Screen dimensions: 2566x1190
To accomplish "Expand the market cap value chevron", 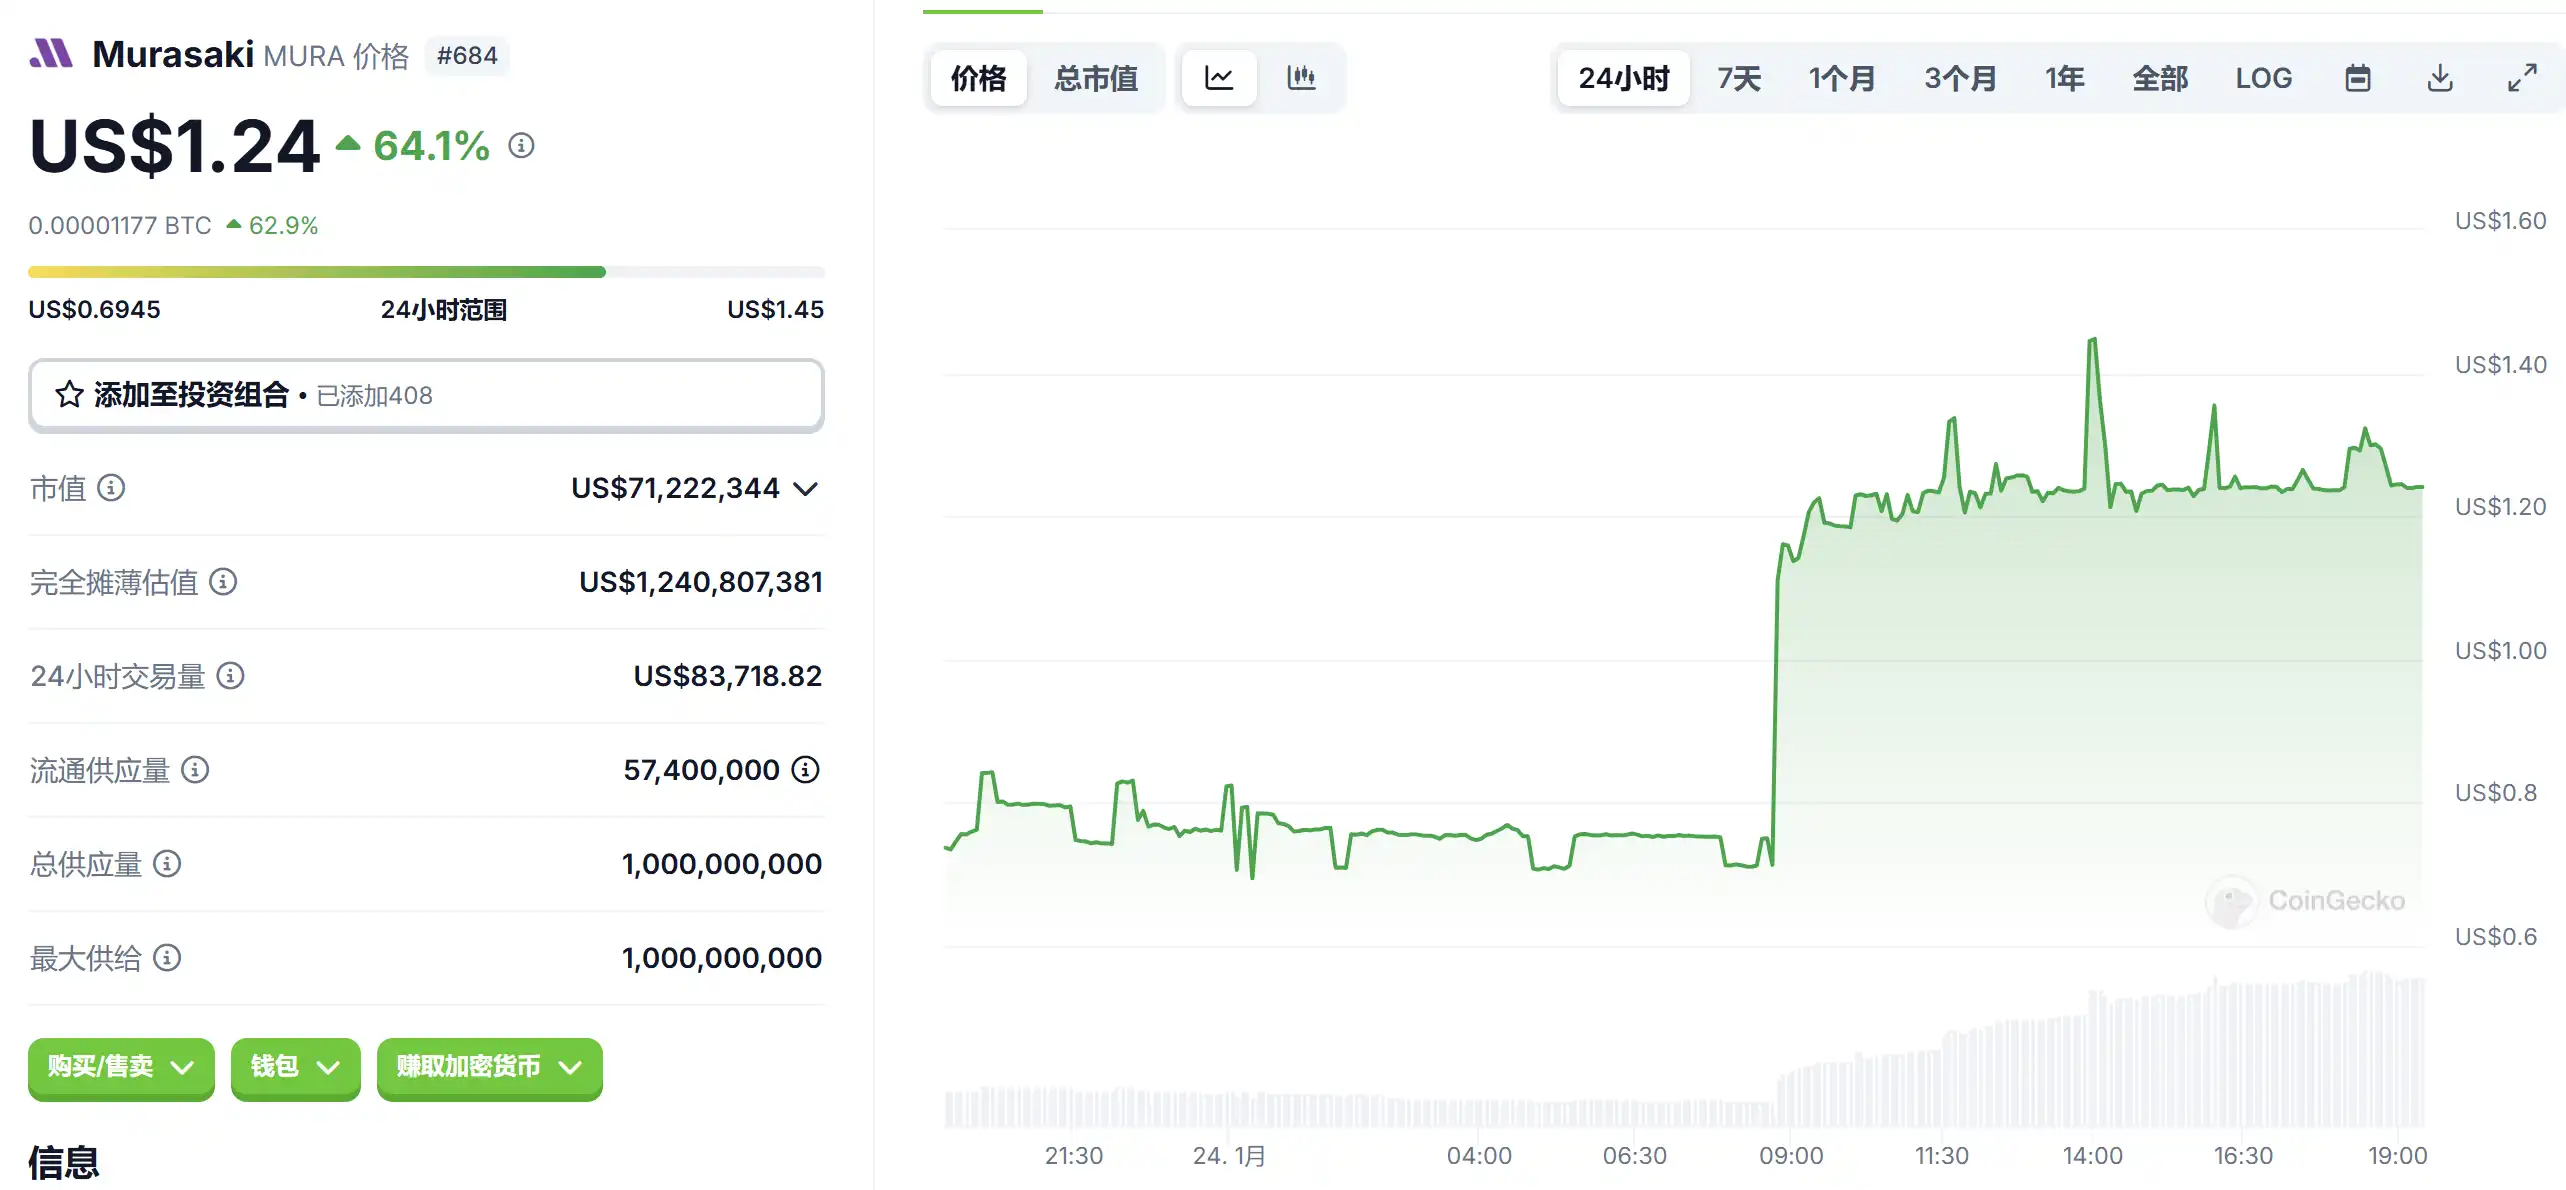I will [x=805, y=489].
